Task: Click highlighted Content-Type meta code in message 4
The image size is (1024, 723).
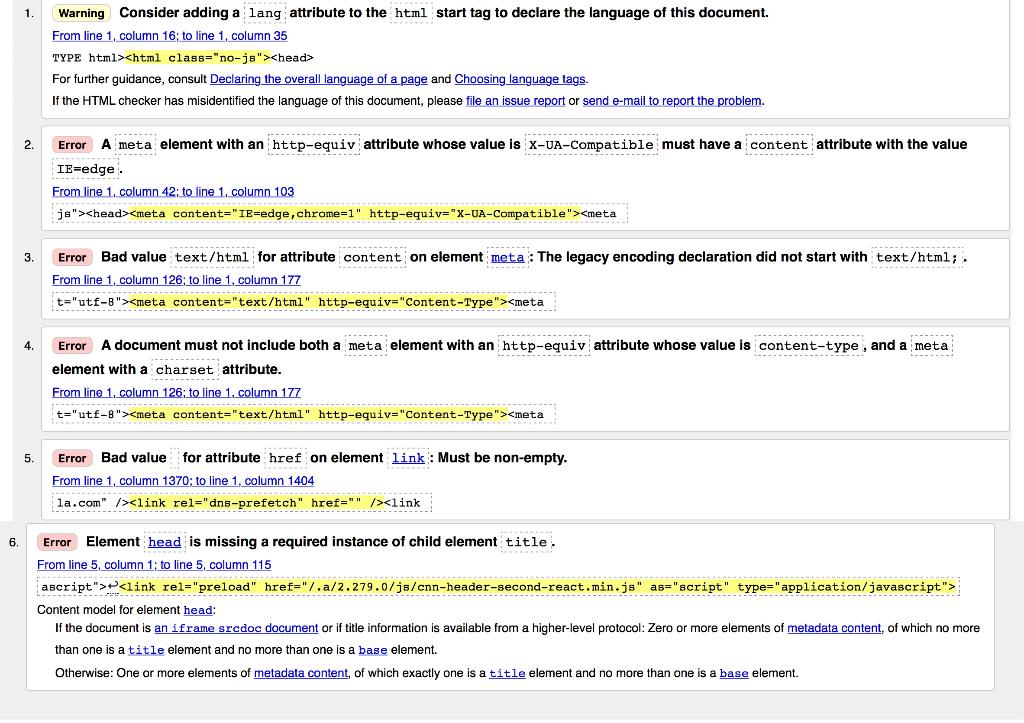Action: click(x=319, y=415)
